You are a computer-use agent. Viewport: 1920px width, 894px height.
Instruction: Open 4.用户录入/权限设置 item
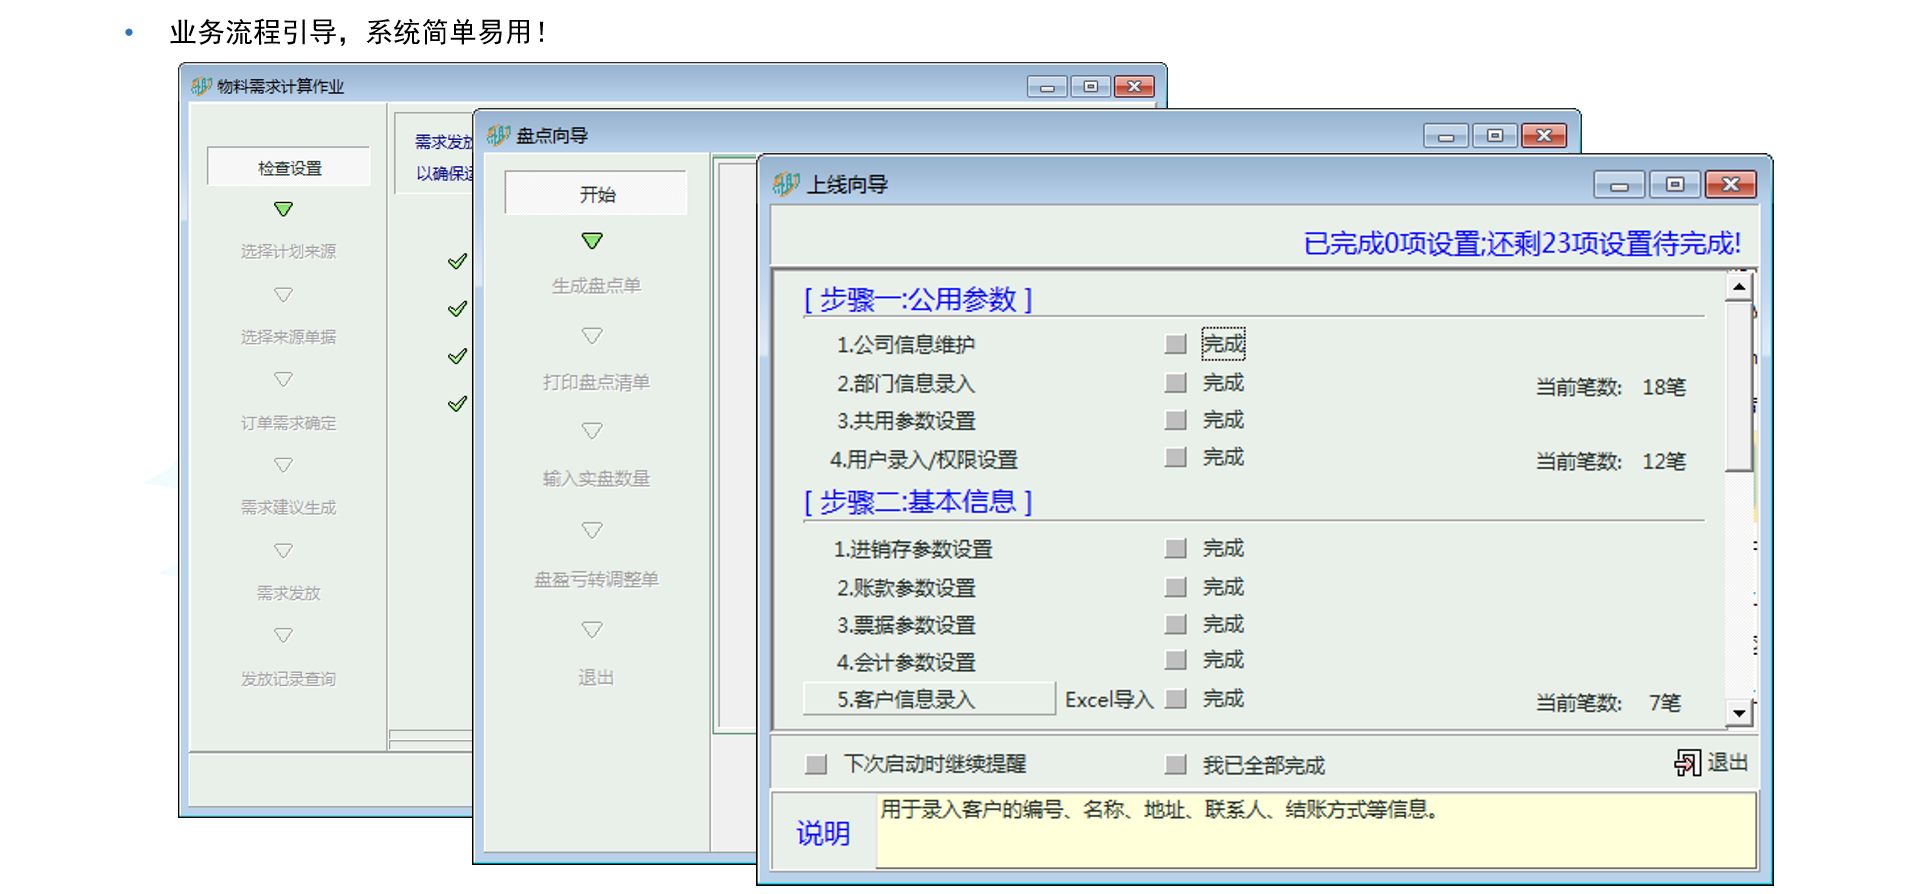click(x=923, y=460)
